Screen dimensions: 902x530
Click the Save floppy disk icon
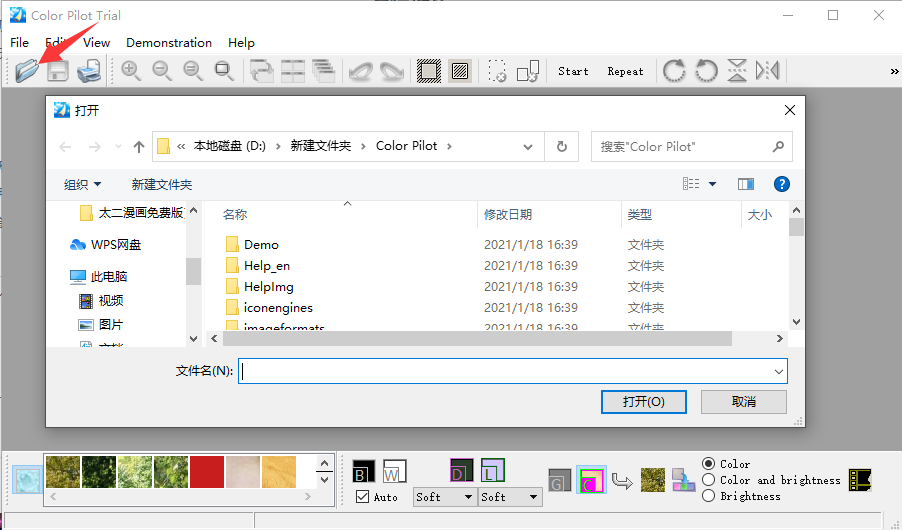tap(58, 71)
